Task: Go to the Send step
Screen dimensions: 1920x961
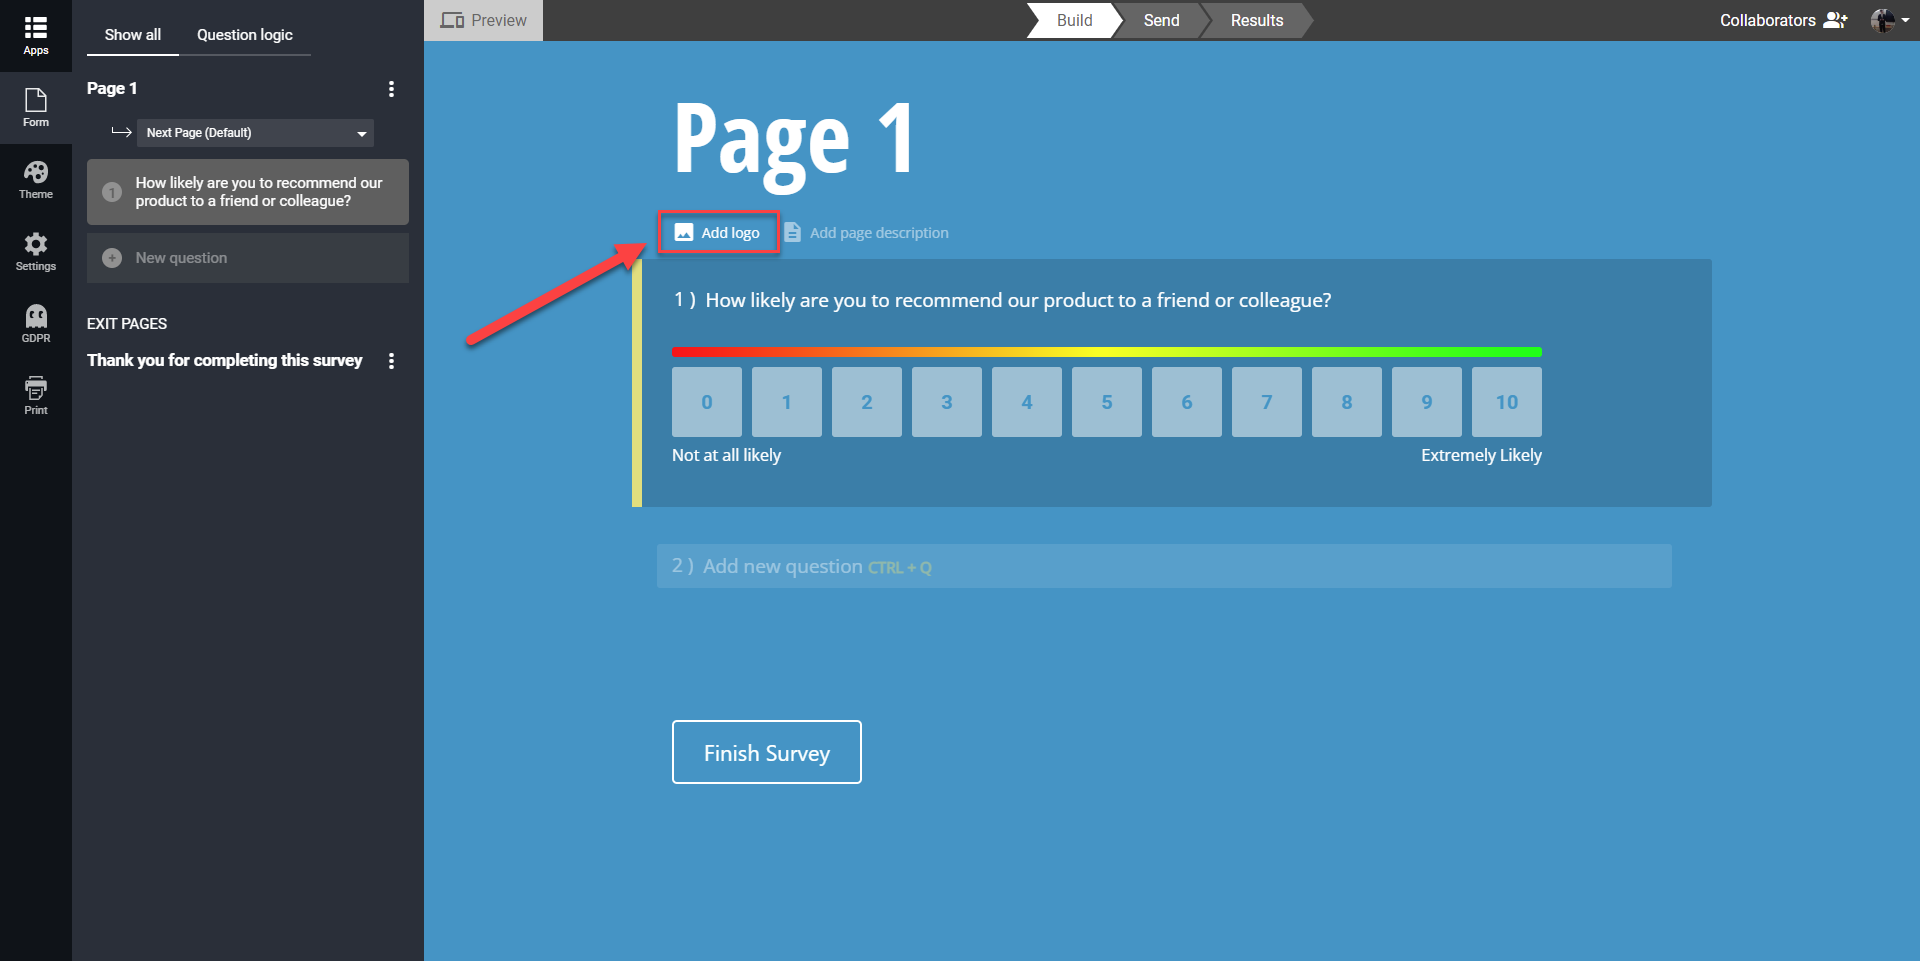Action: click(x=1161, y=20)
